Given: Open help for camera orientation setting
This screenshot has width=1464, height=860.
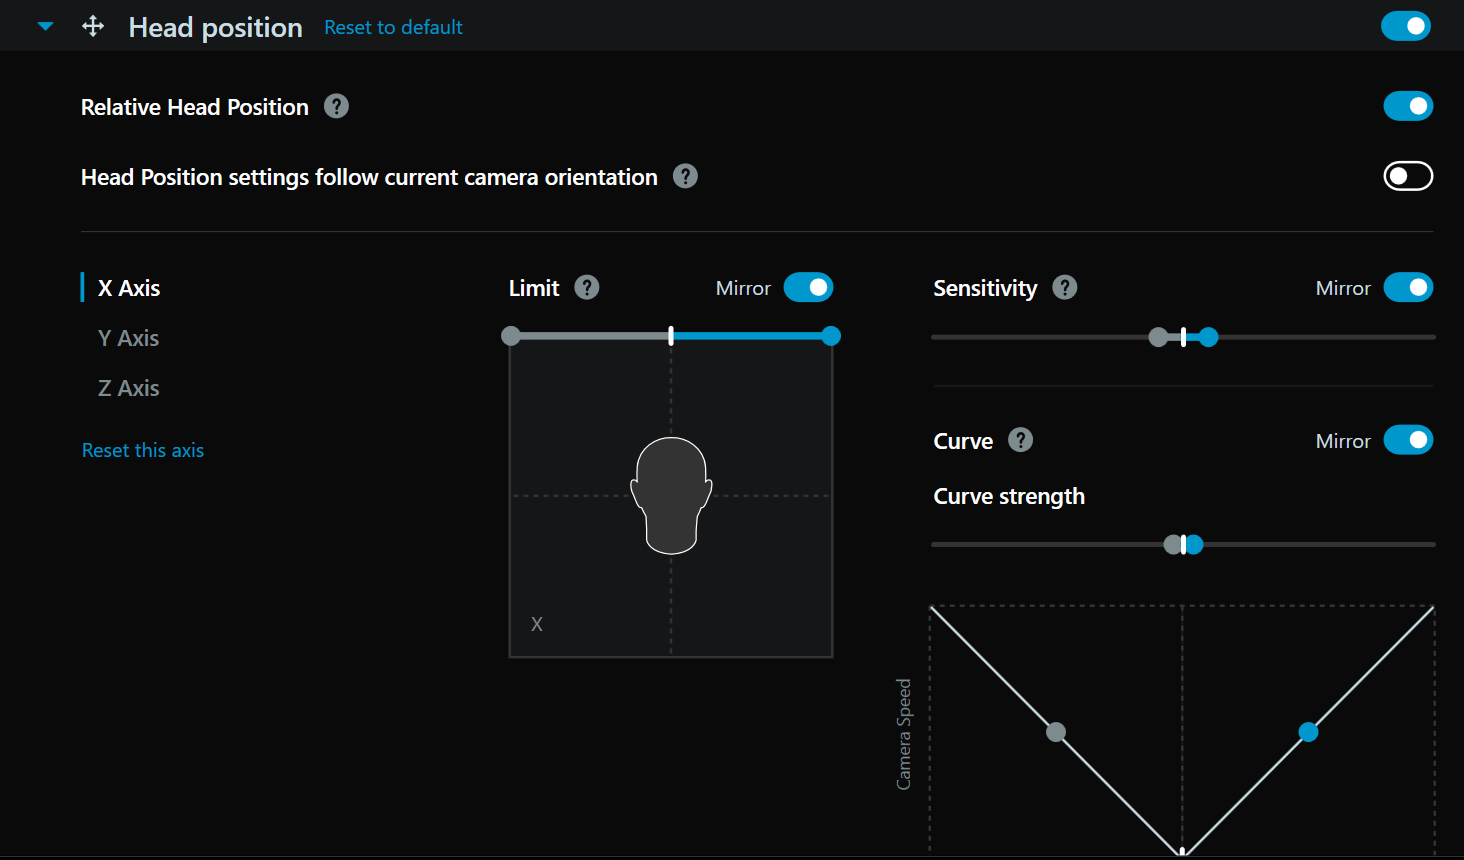Looking at the screenshot, I should (x=685, y=176).
